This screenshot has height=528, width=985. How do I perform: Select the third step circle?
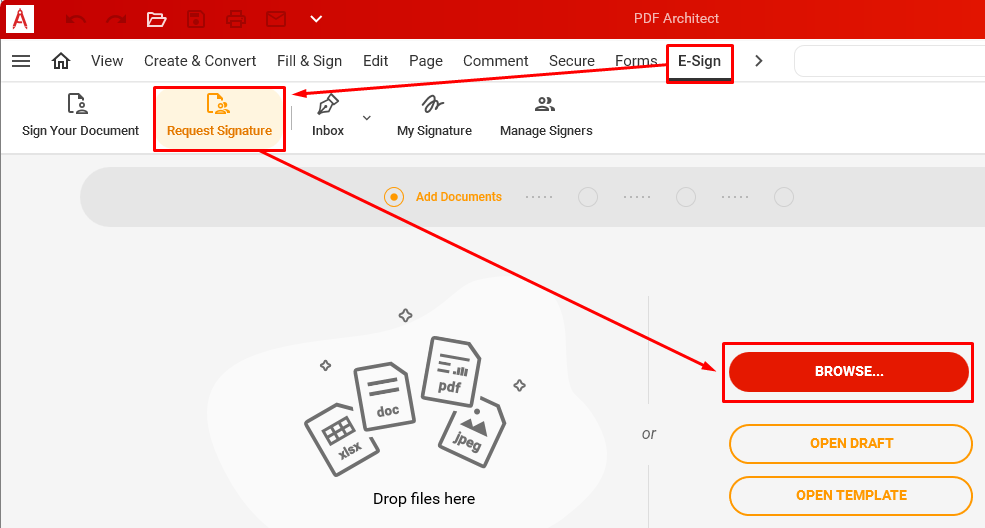pyautogui.click(x=686, y=197)
